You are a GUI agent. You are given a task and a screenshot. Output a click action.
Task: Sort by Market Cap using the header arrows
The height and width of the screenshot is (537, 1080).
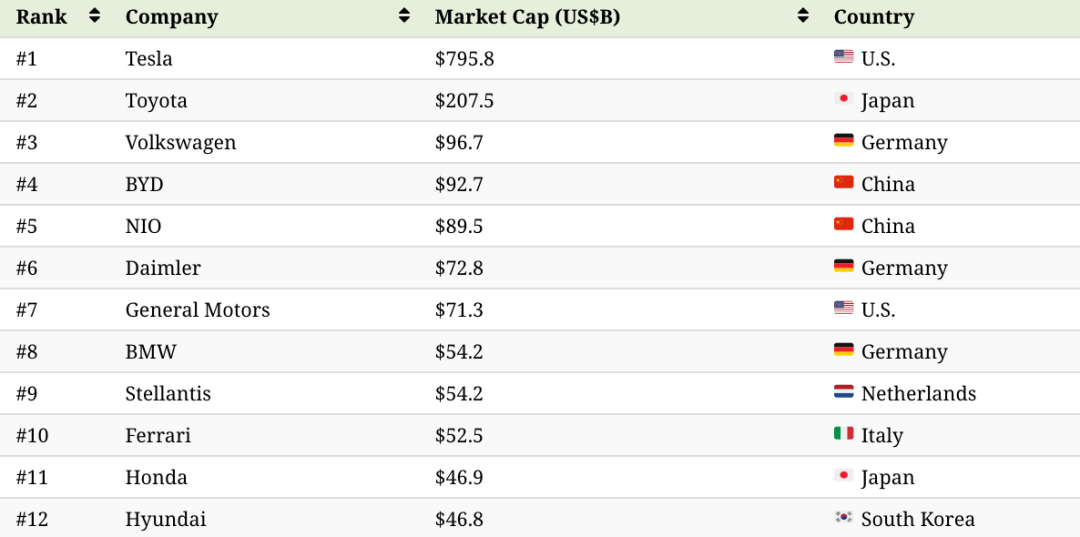(x=803, y=16)
